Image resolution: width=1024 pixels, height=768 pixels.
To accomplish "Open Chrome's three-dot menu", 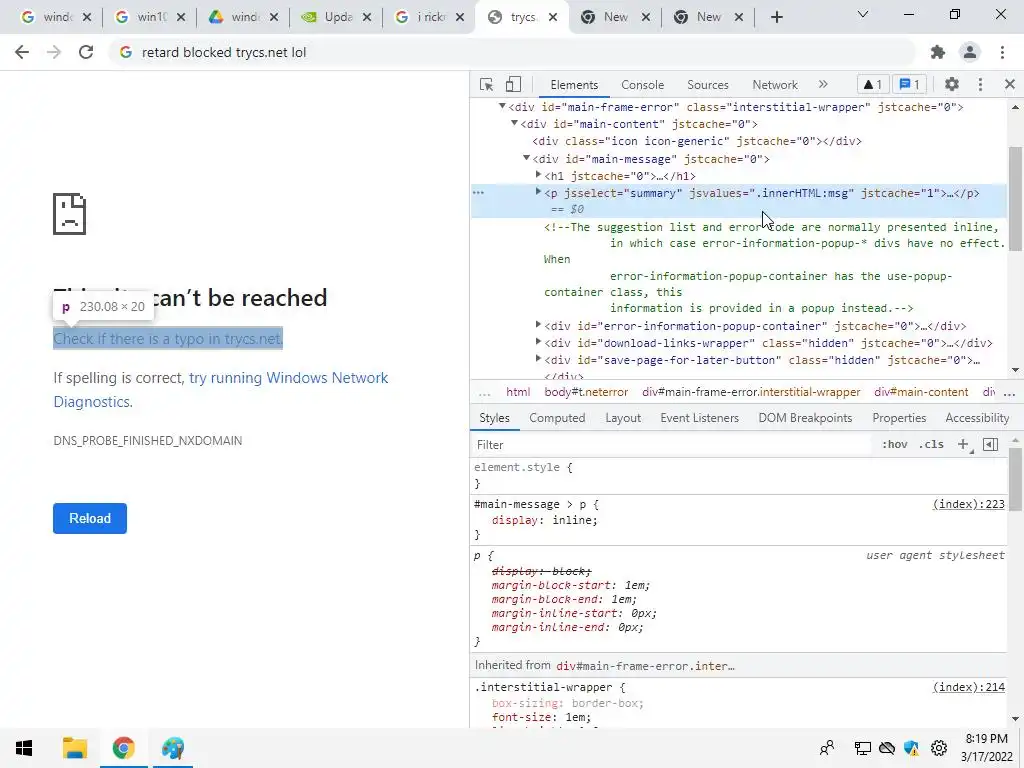I will pyautogui.click(x=1002, y=52).
